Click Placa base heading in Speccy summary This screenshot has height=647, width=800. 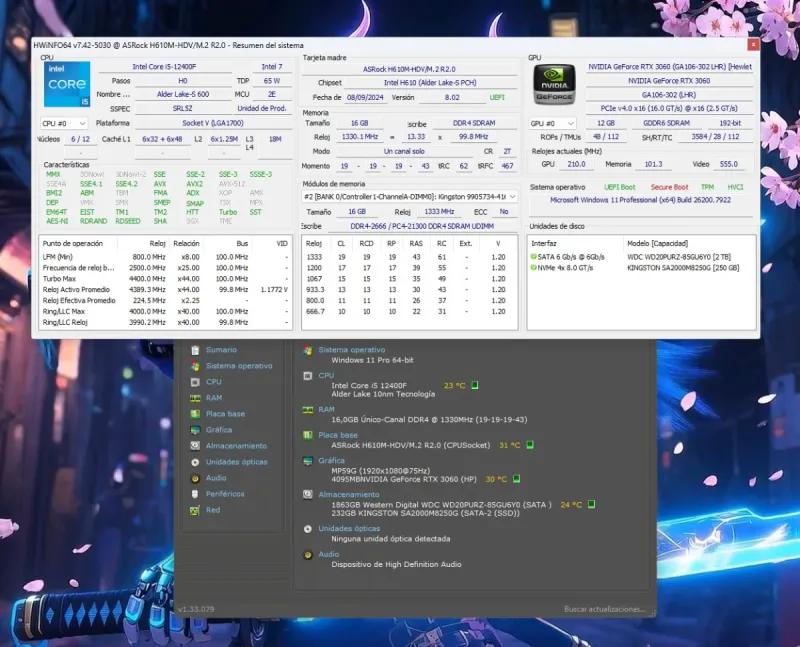pos(338,435)
